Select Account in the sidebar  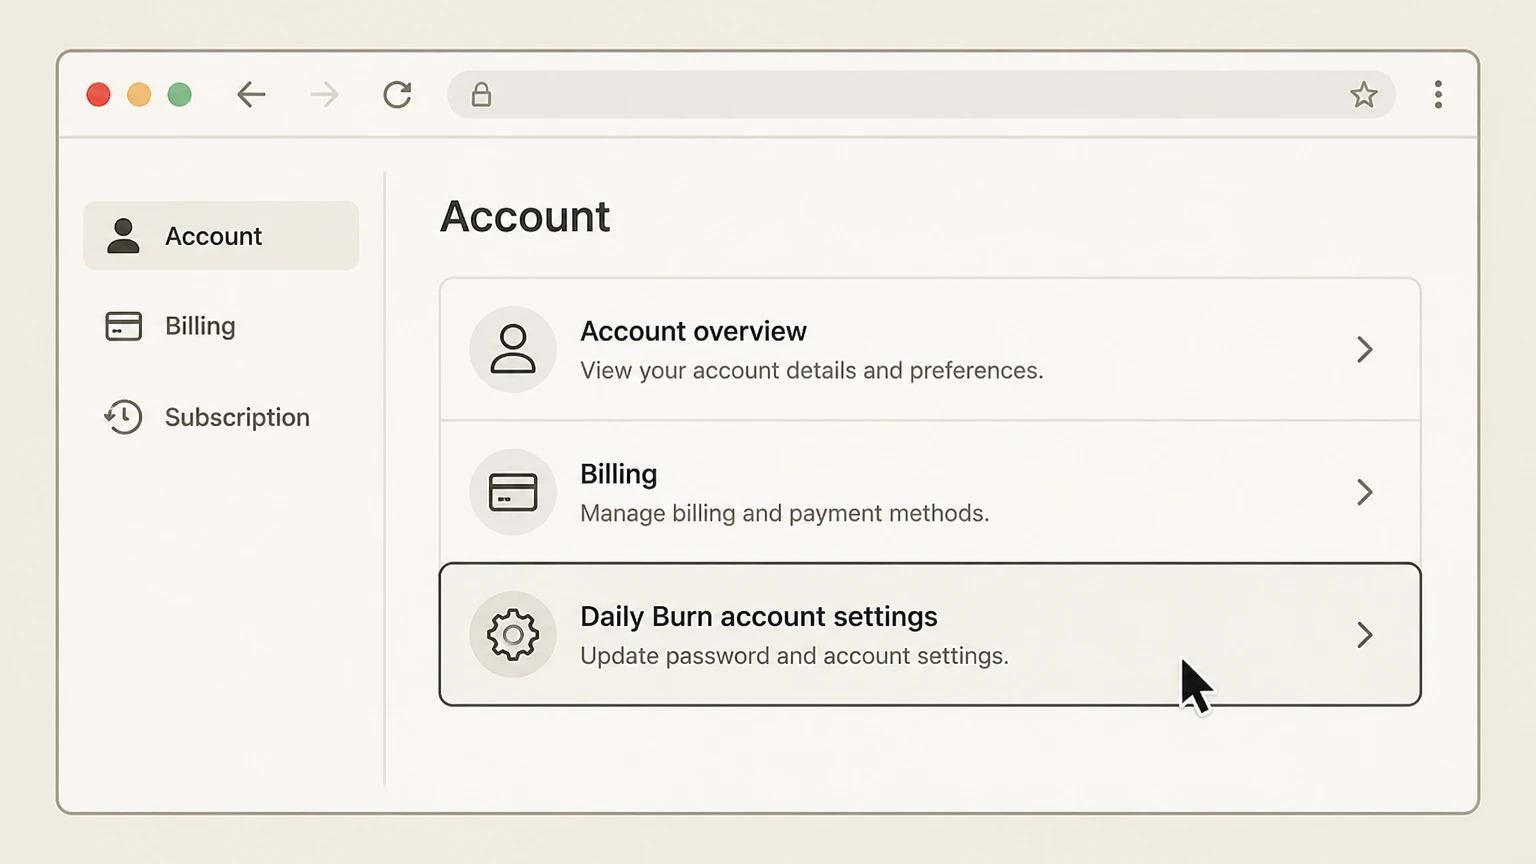pyautogui.click(x=221, y=236)
